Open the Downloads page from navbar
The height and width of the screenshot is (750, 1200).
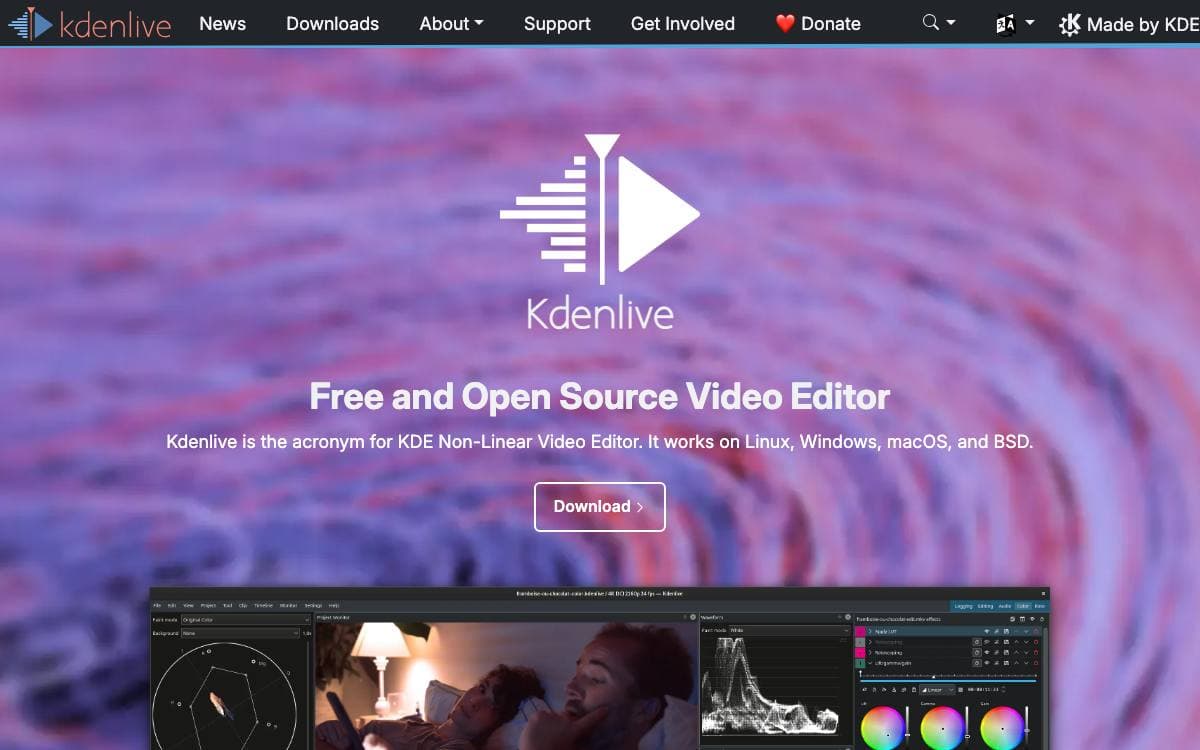point(332,23)
